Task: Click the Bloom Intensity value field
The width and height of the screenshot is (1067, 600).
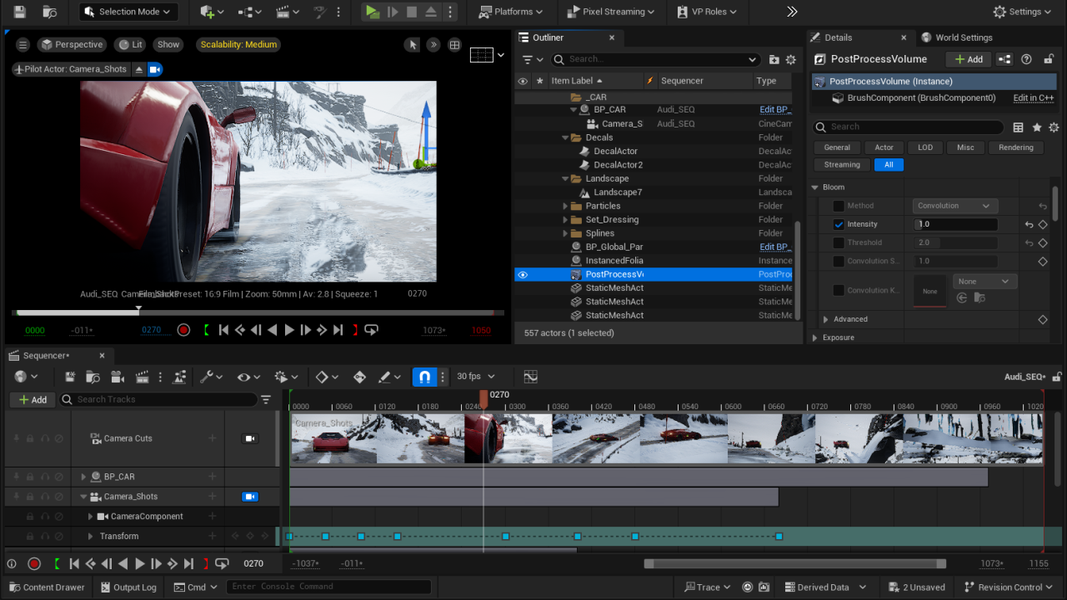Action: pyautogui.click(x=955, y=224)
